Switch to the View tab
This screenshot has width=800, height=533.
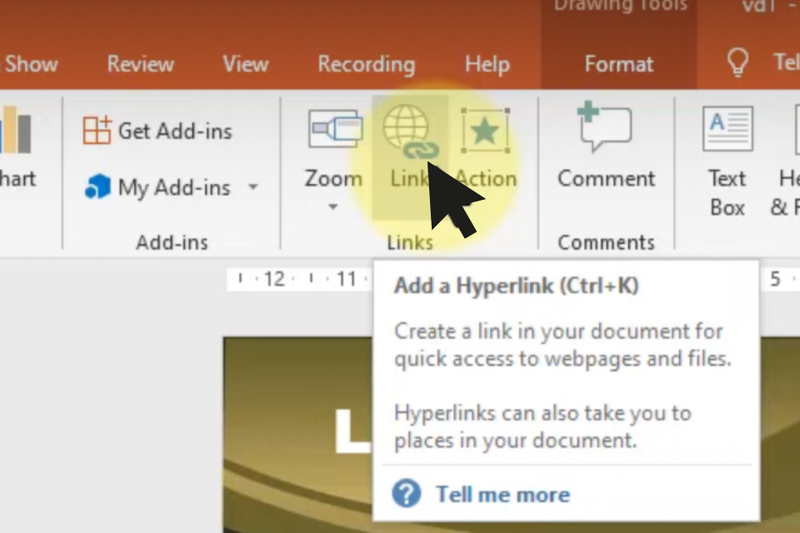245,64
